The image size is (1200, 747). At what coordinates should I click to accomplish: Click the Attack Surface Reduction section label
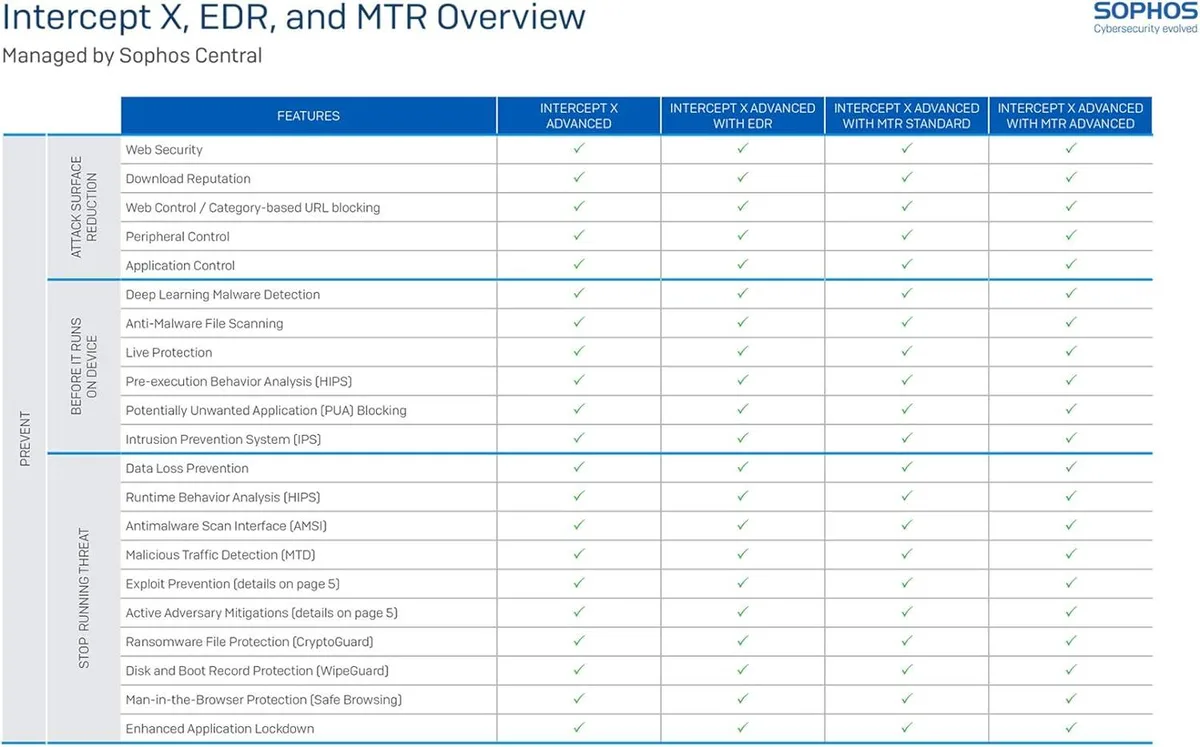point(85,207)
